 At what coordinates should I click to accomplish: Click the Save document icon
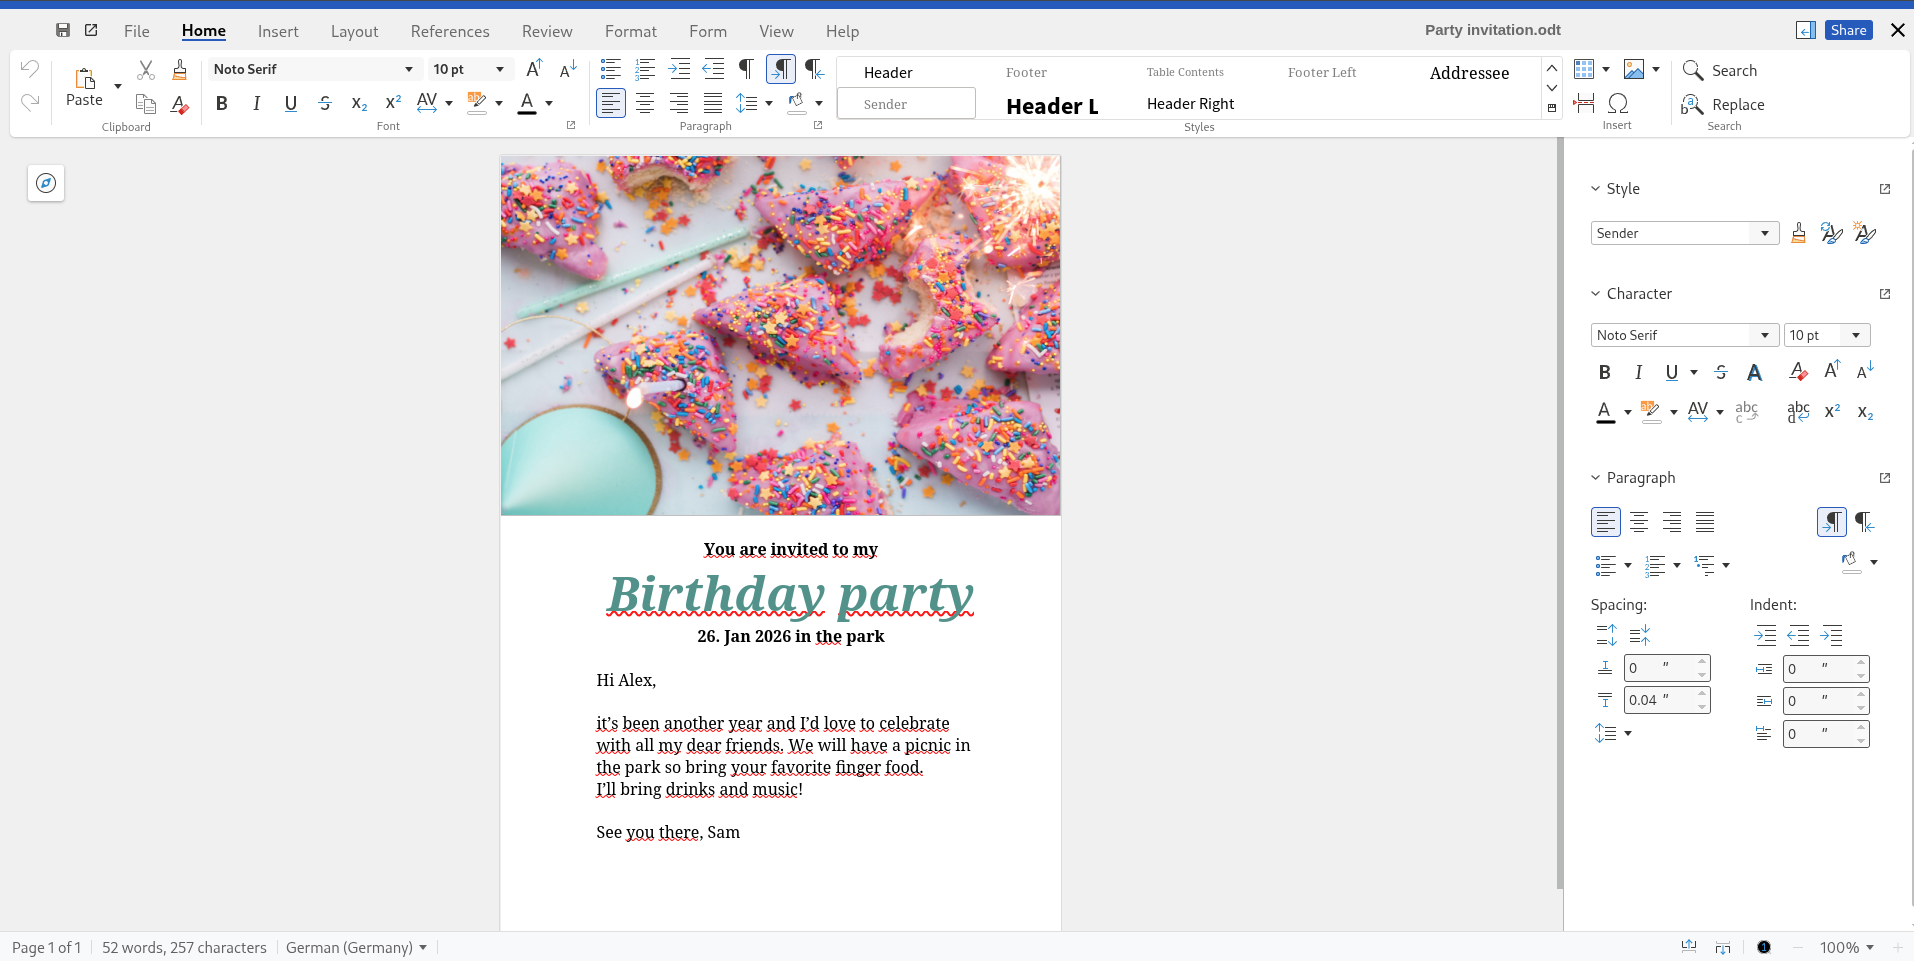tap(63, 30)
